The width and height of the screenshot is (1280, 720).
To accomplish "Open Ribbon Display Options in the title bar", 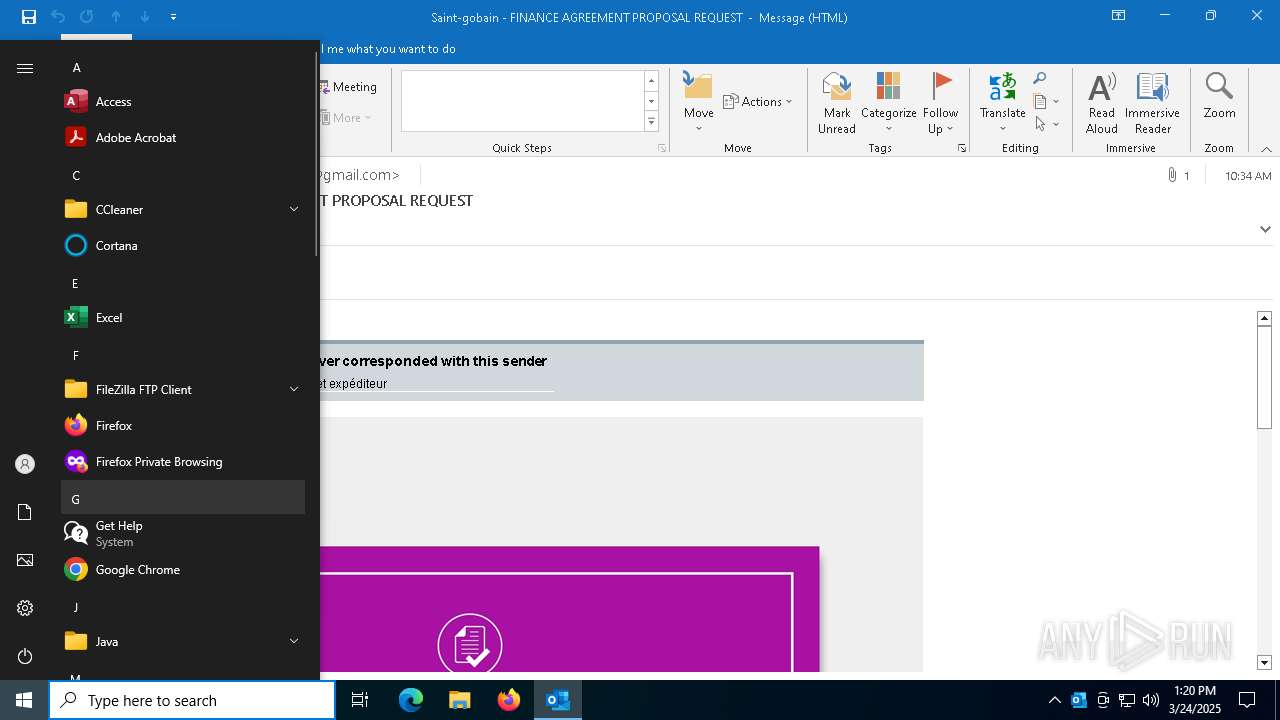I will coord(1118,16).
